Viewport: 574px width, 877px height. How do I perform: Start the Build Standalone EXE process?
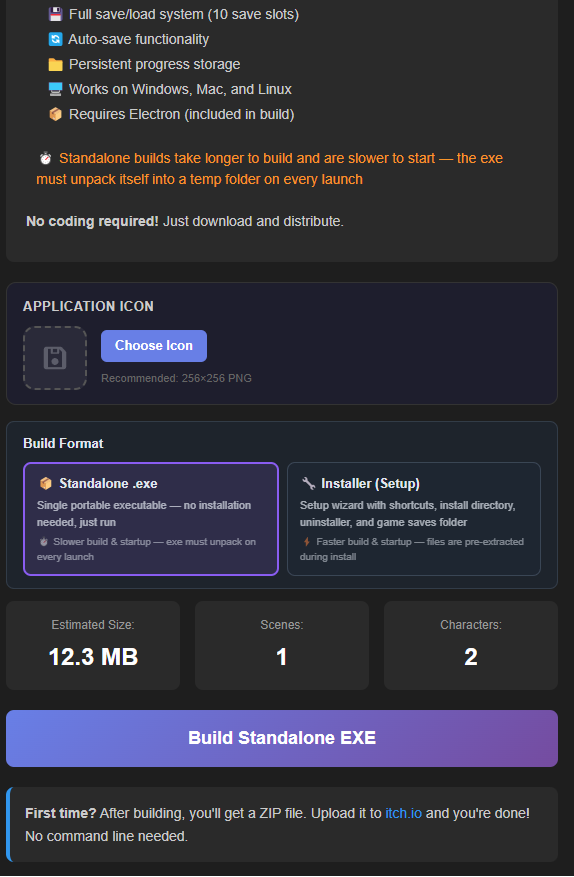point(282,738)
